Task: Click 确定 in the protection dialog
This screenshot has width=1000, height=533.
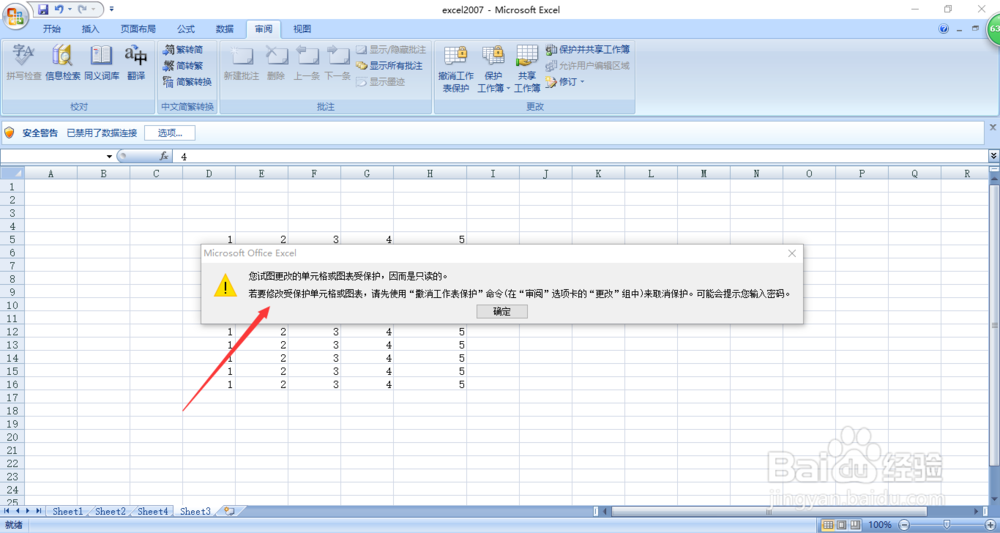Action: click(502, 311)
